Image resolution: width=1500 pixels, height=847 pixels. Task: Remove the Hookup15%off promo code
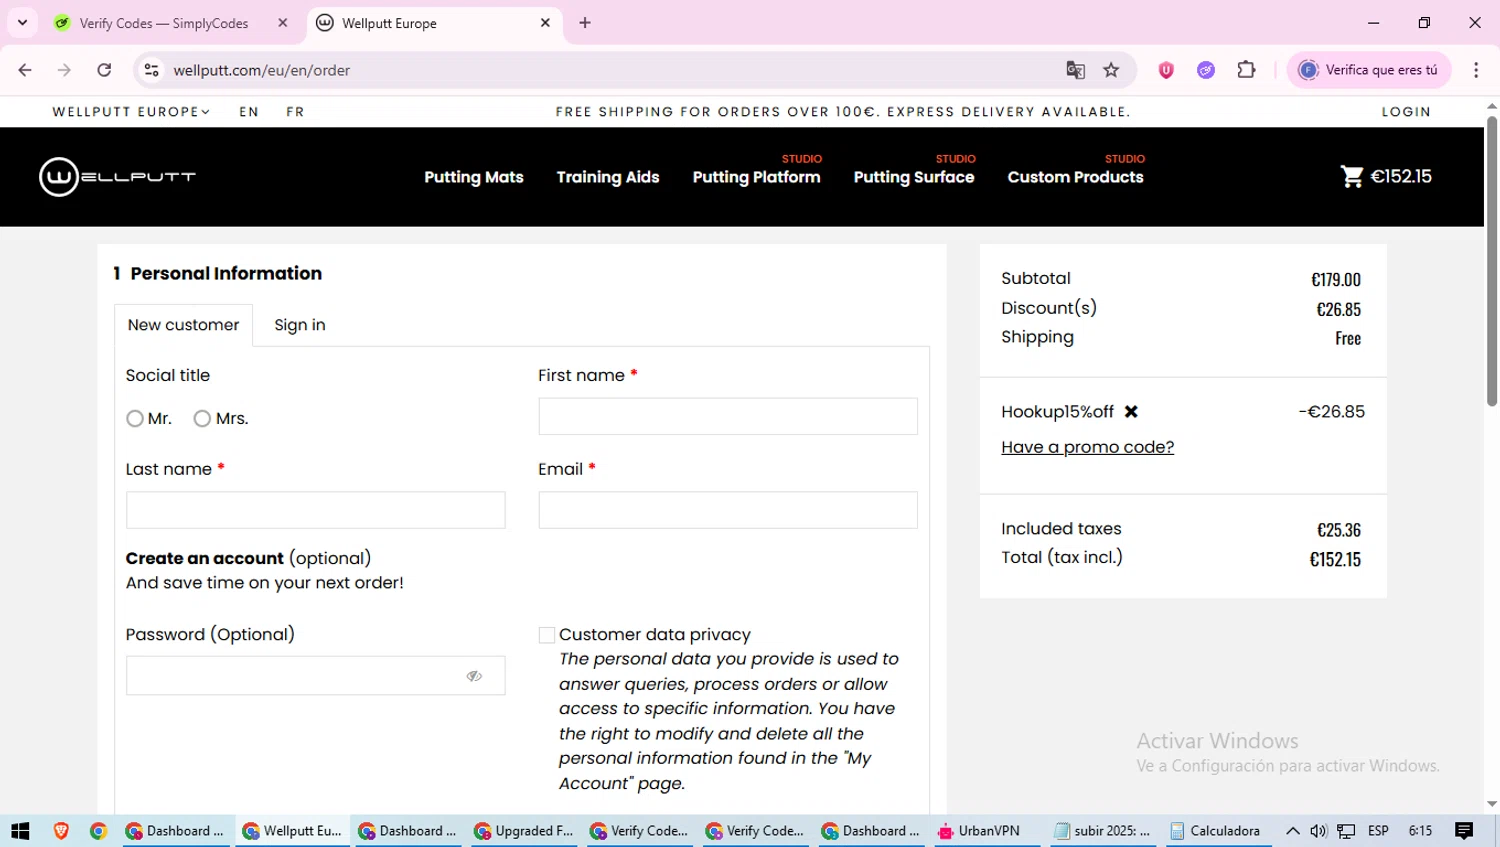click(x=1131, y=411)
